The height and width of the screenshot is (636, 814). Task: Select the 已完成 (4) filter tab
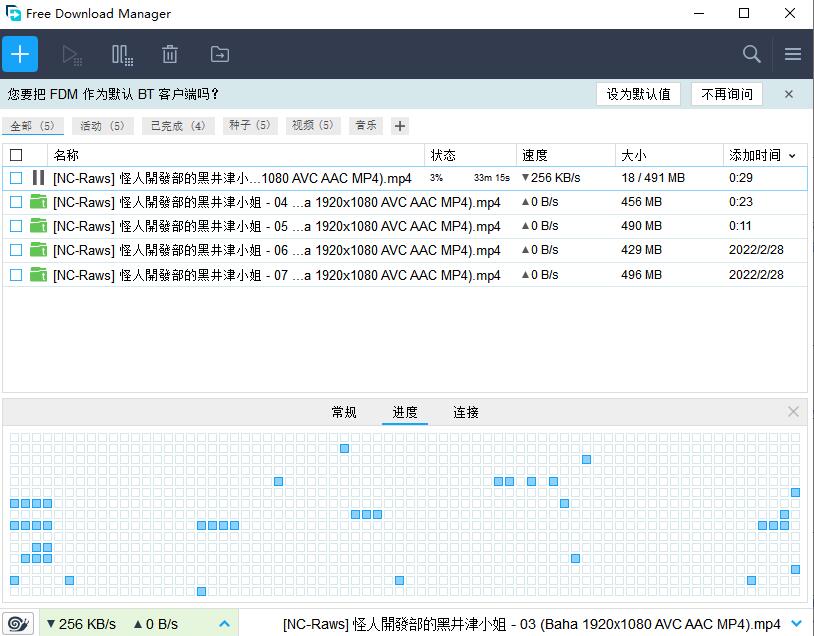tap(177, 126)
